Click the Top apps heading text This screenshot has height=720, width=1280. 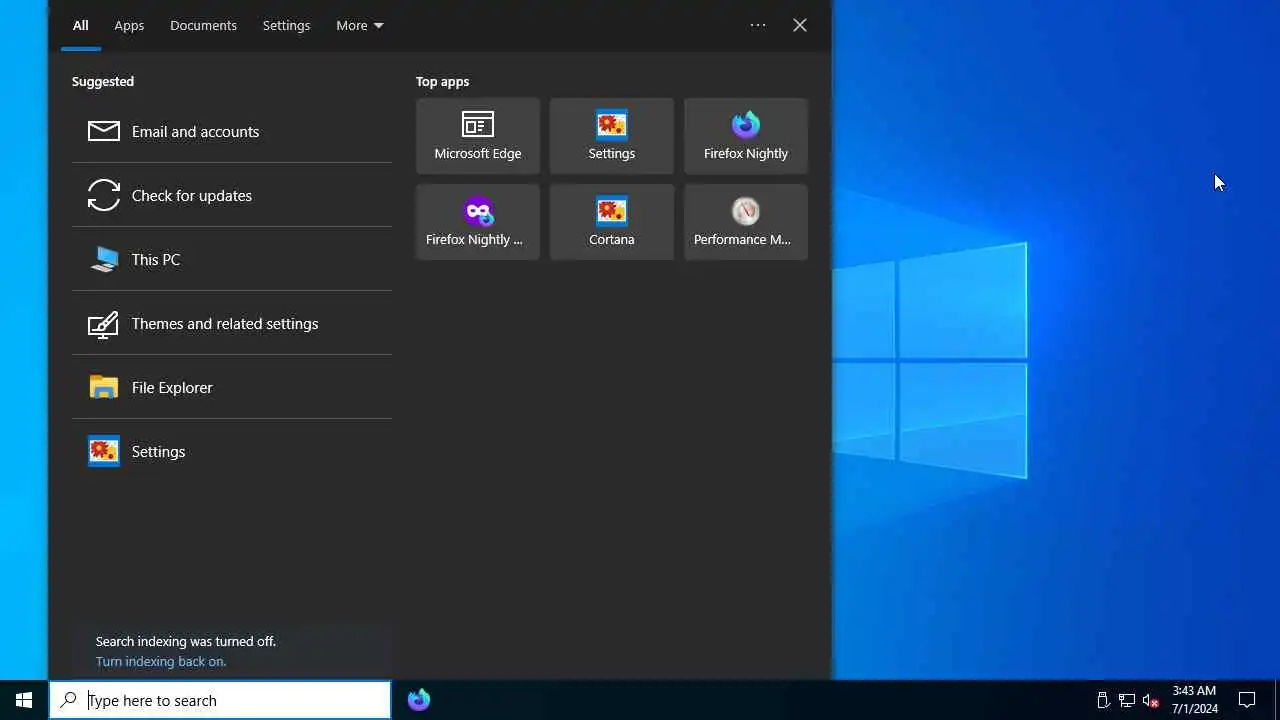point(442,81)
